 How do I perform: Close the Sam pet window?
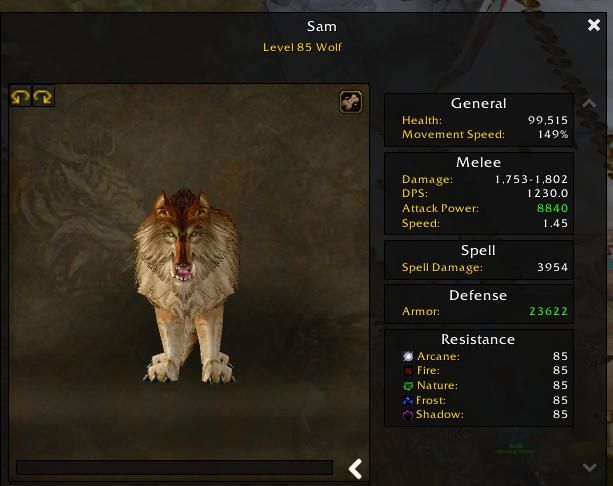[x=593, y=25]
